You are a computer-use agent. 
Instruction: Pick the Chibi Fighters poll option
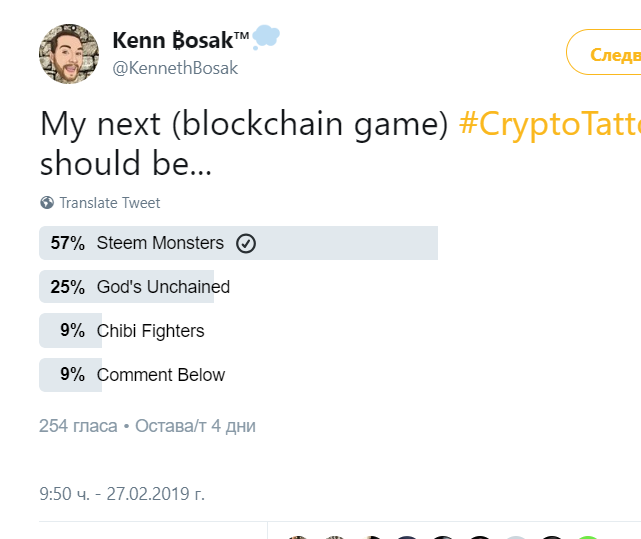150,331
